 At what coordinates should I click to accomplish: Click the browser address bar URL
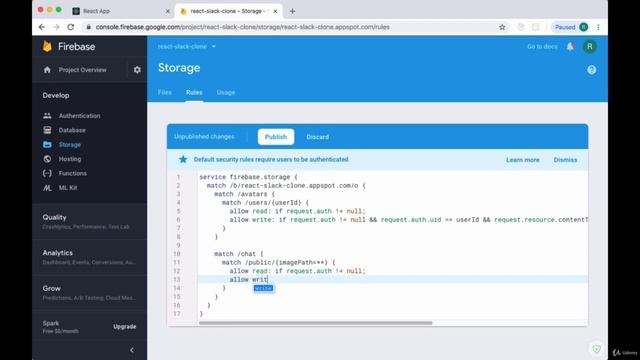(242, 27)
